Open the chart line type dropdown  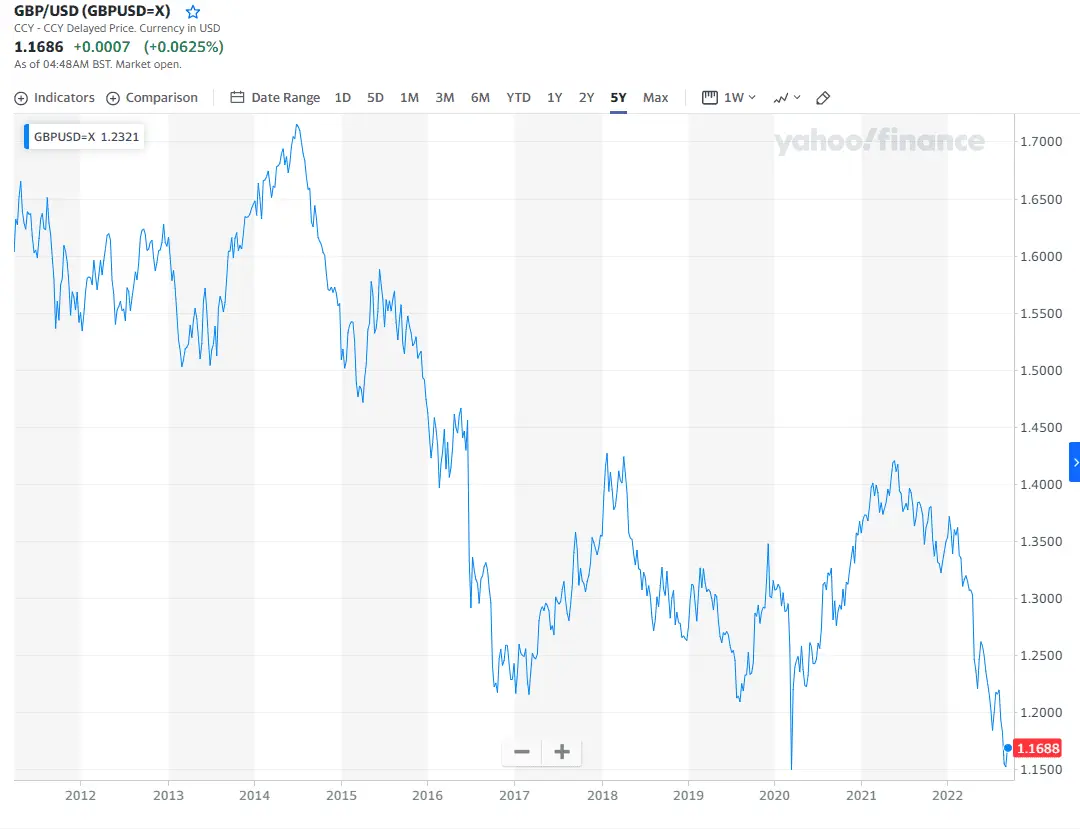787,98
